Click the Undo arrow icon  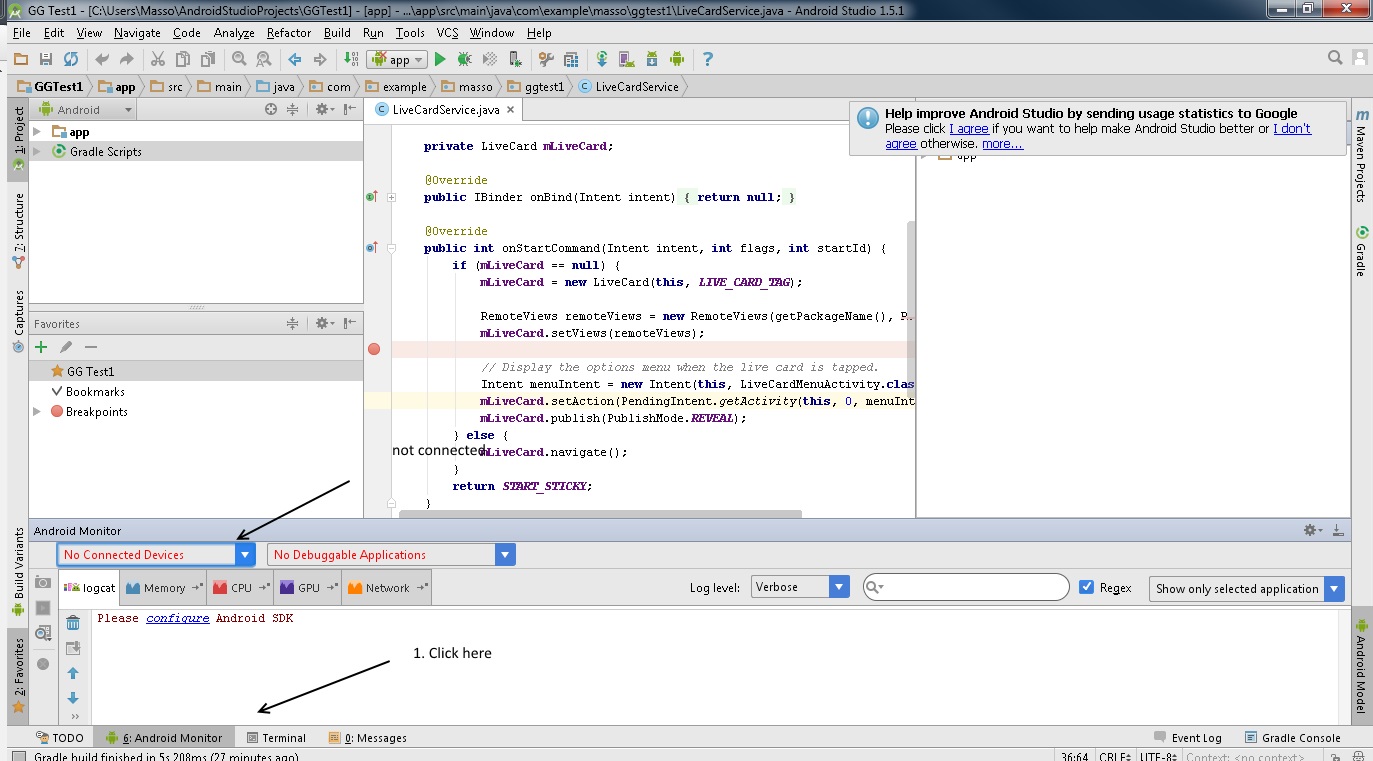pos(102,60)
